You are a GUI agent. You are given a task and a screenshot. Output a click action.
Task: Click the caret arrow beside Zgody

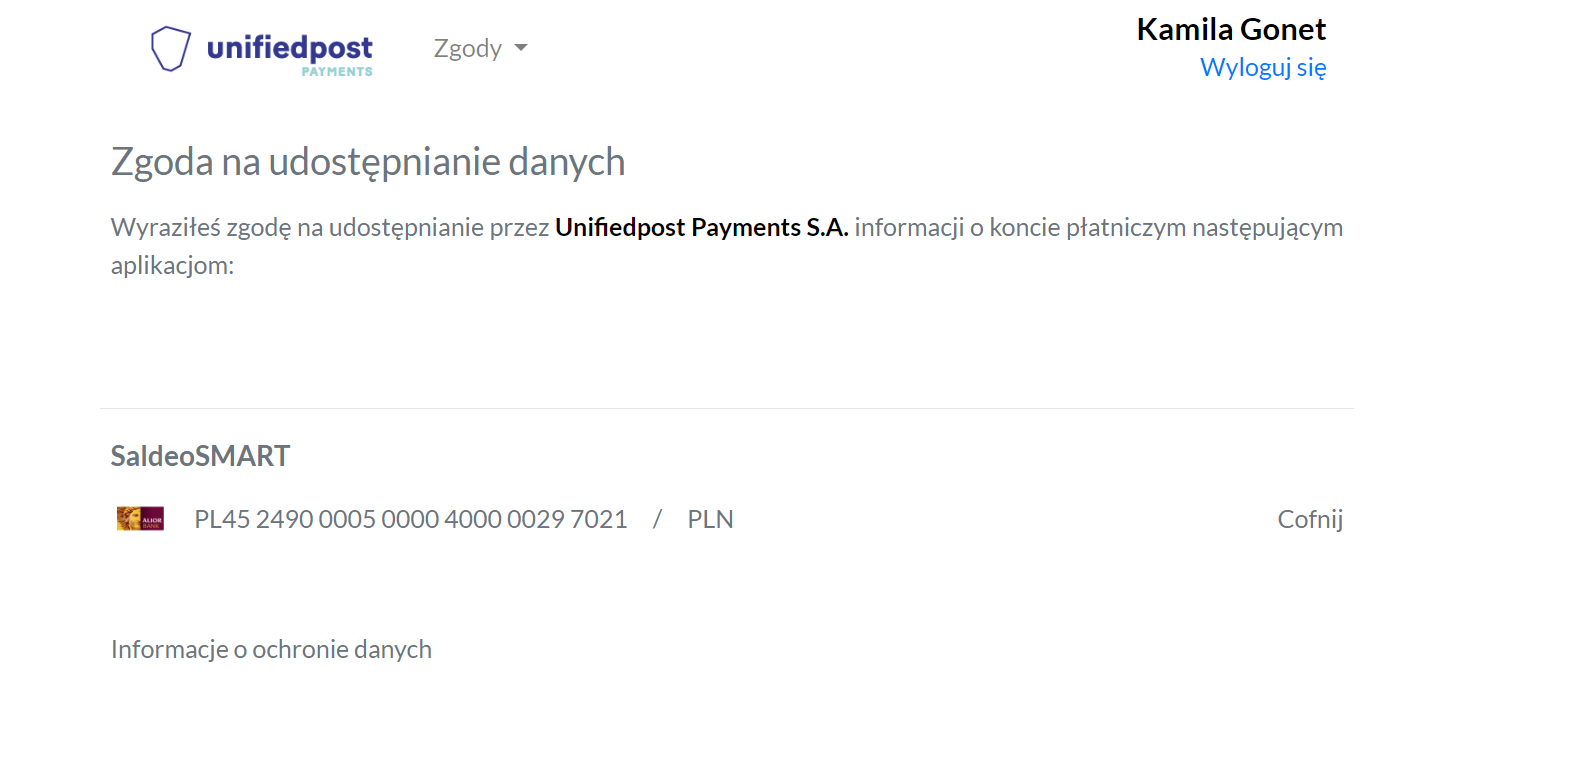coord(520,48)
